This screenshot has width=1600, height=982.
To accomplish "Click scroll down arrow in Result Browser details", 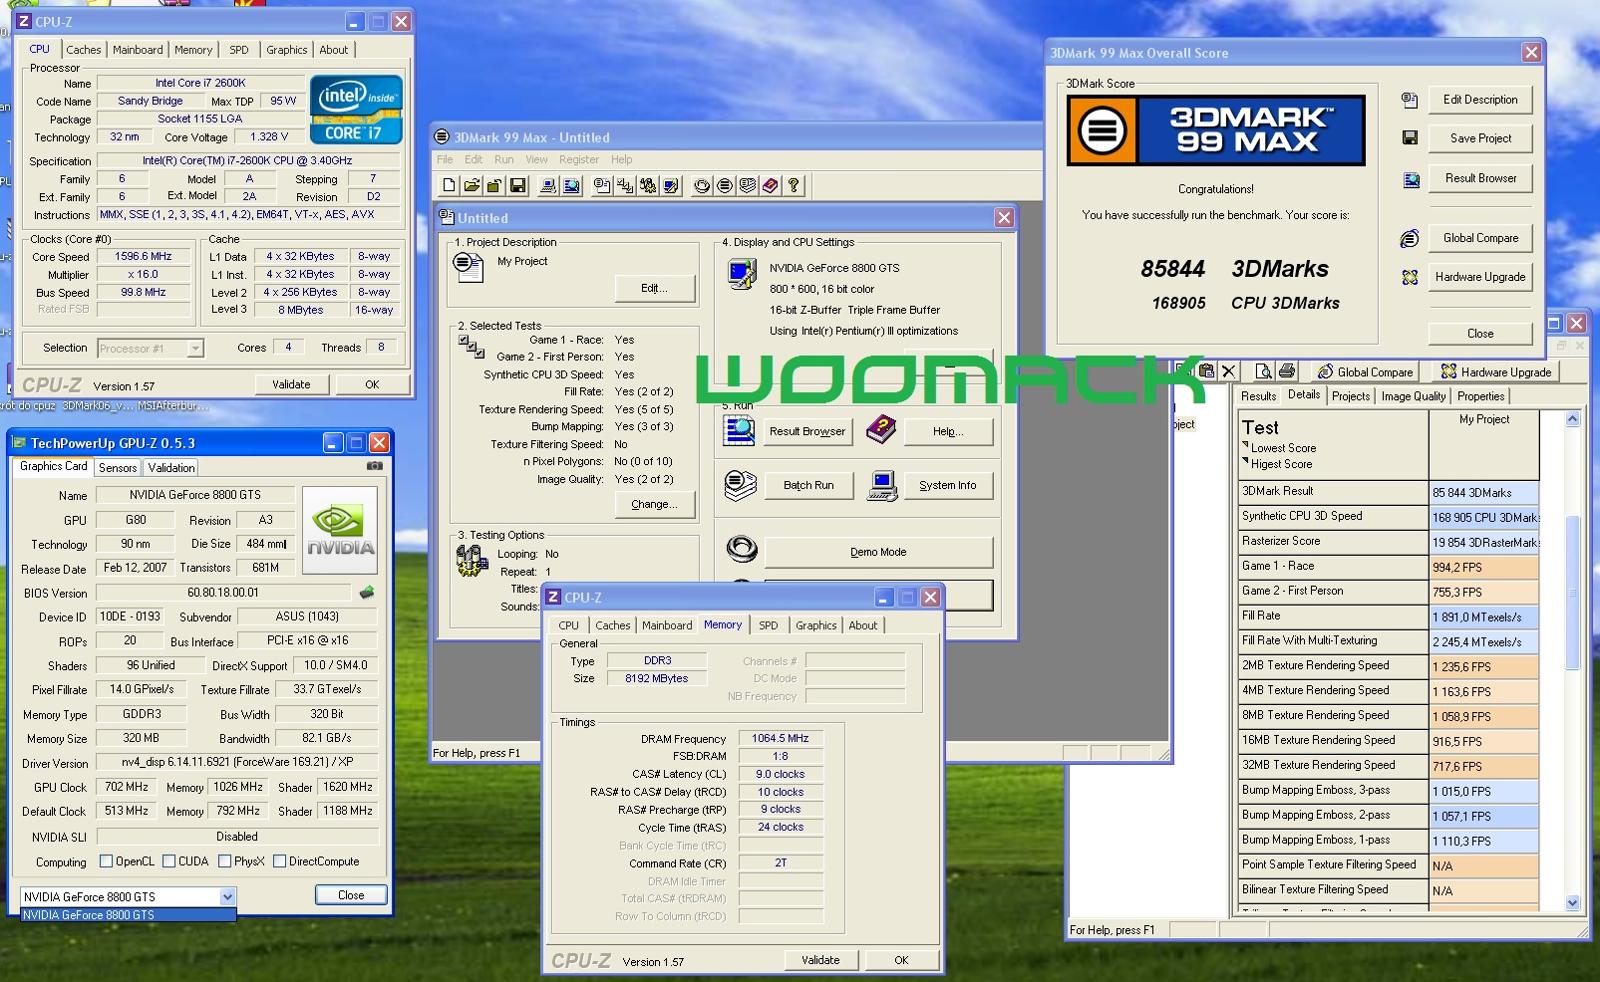I will [1572, 902].
